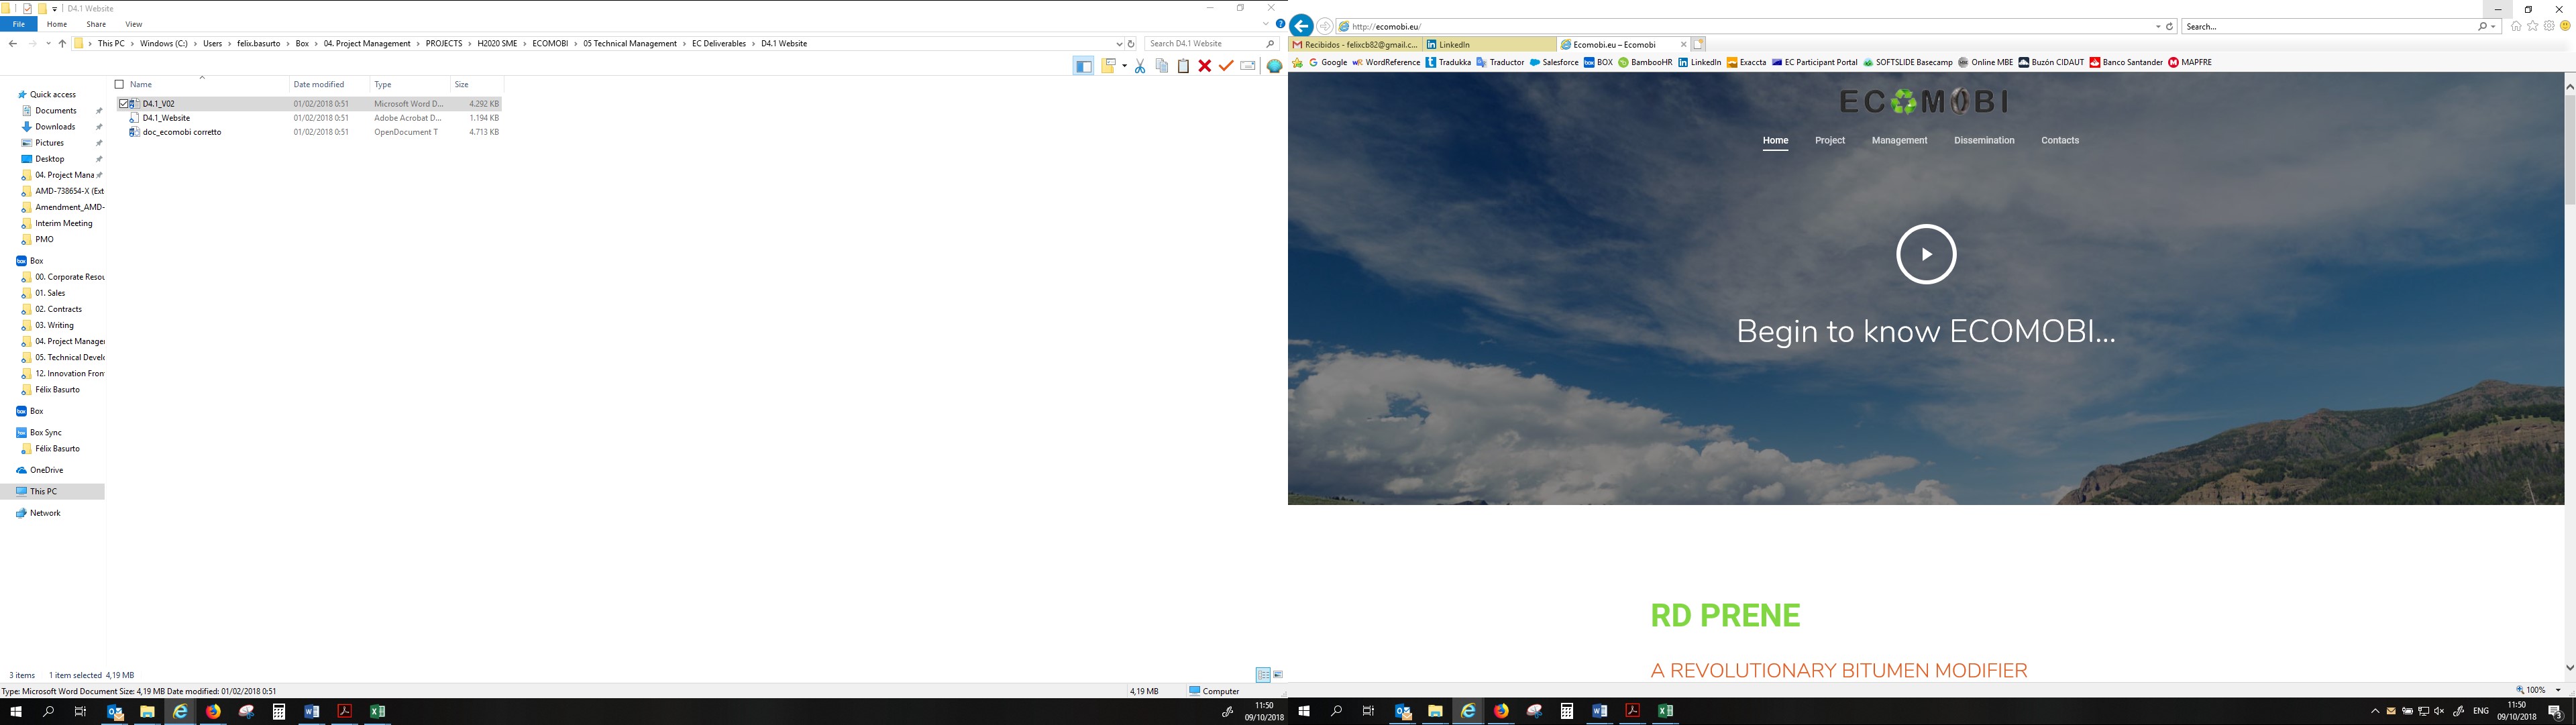Click the Paste clipboard toolbar icon

1183,66
